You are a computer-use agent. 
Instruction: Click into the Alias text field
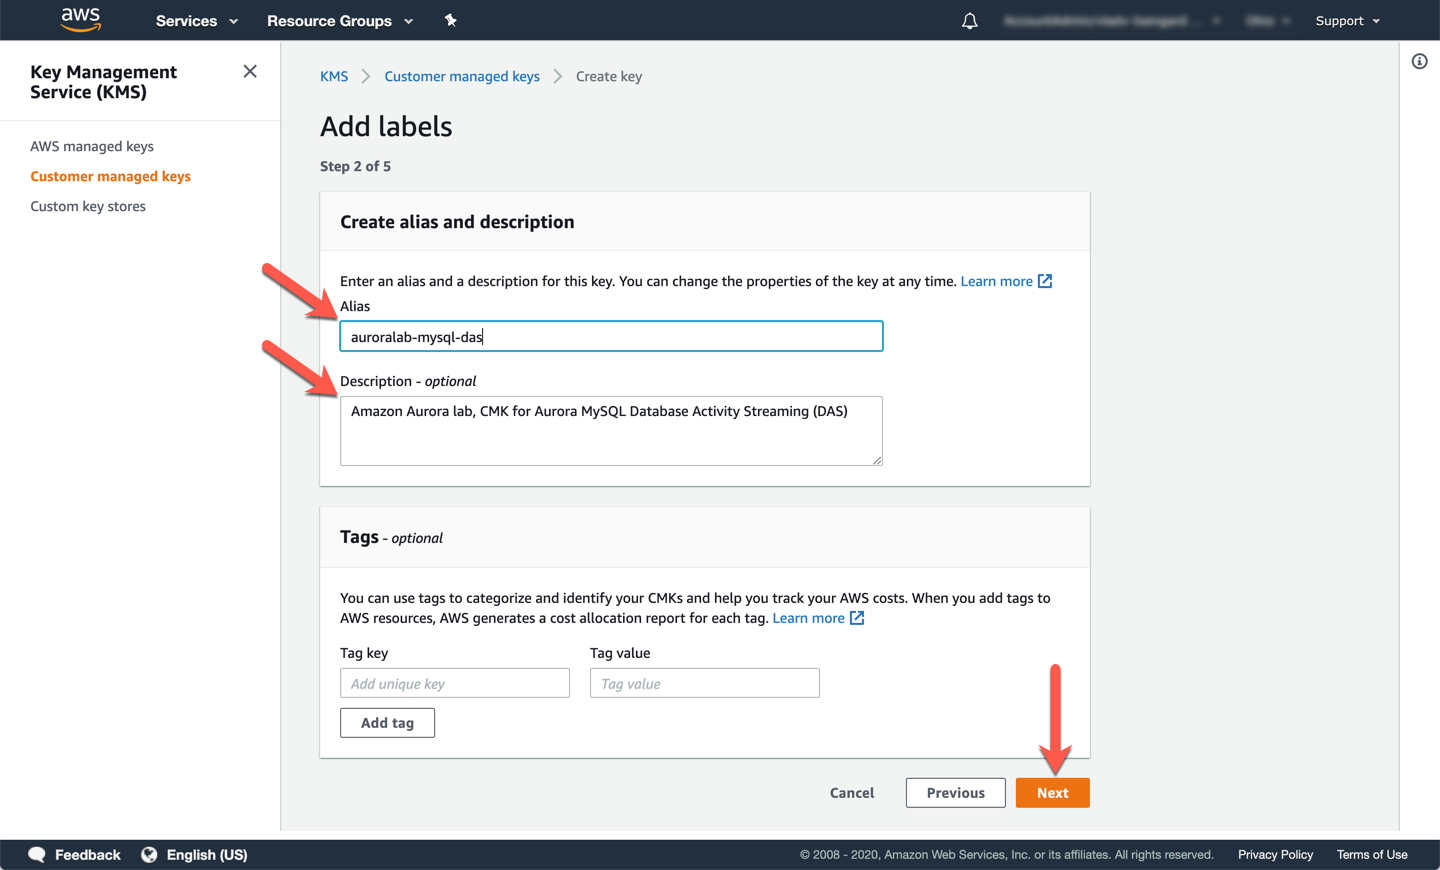click(611, 337)
